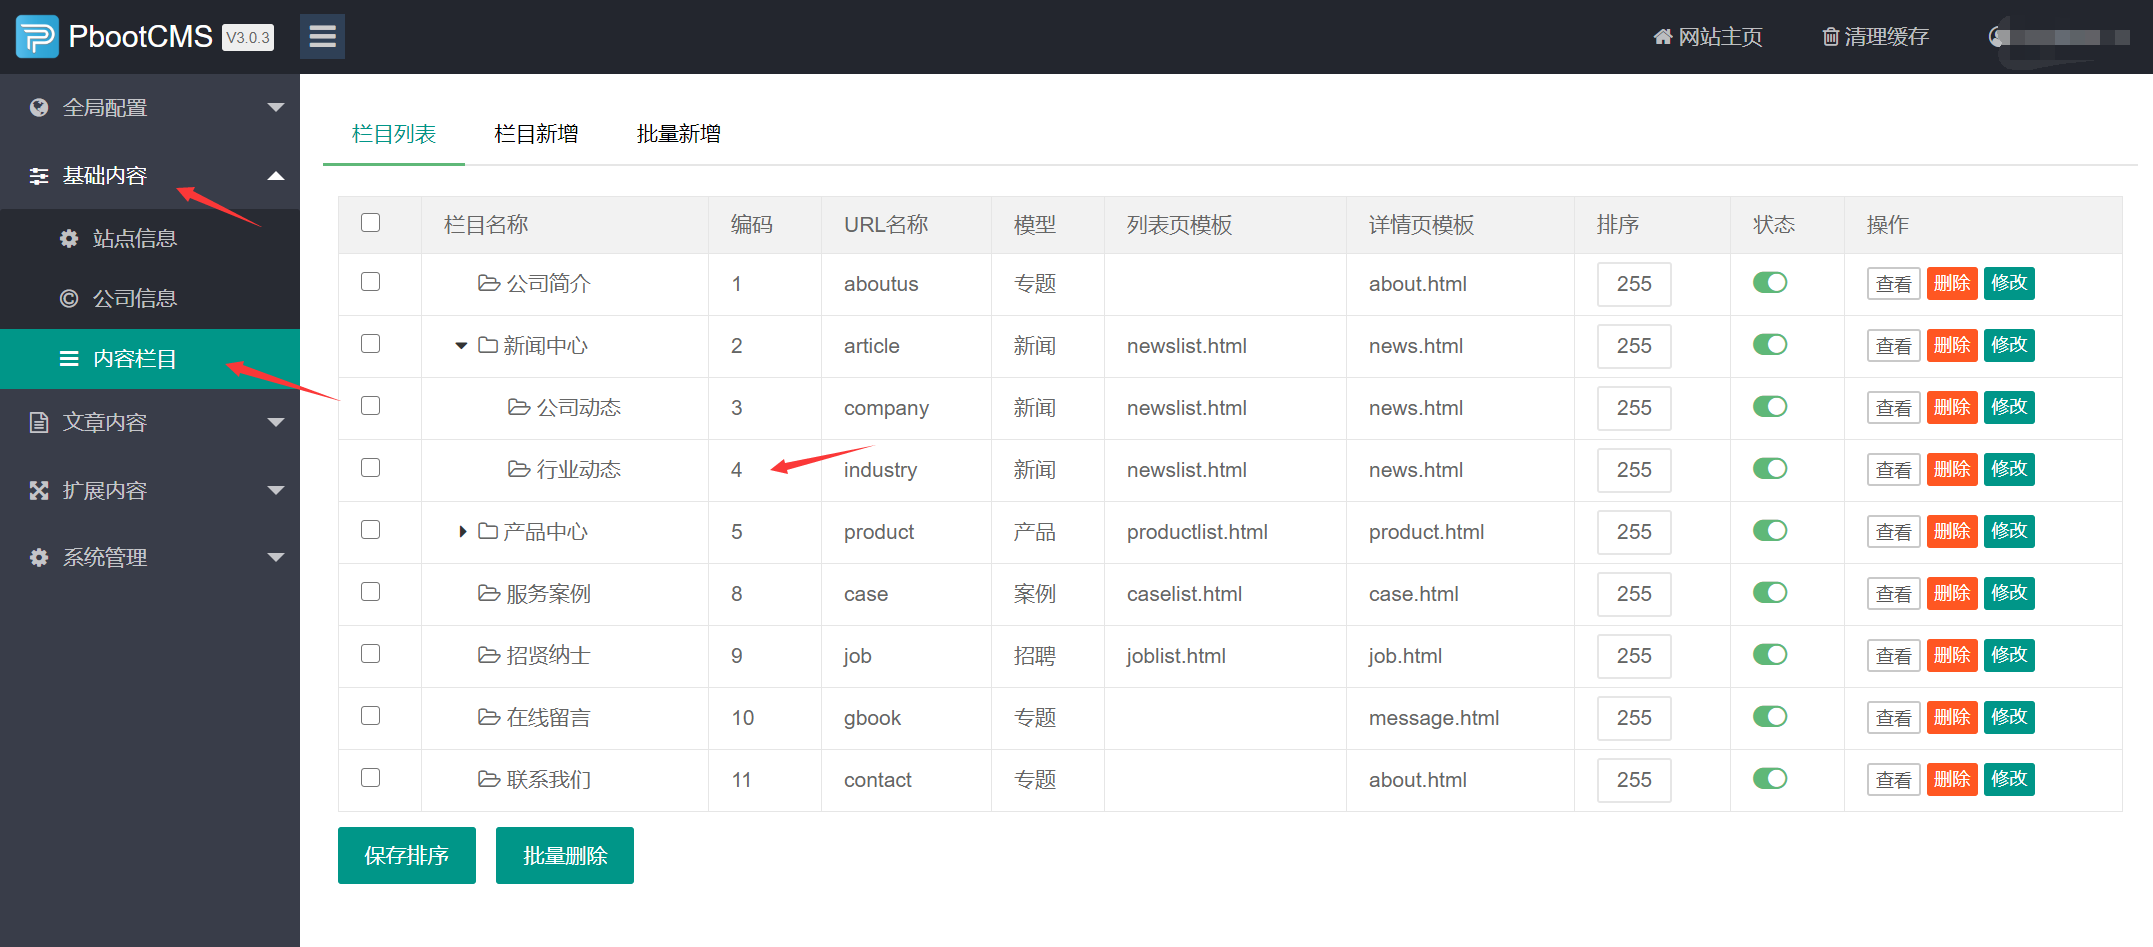This screenshot has width=2153, height=947.
Task: Check the checkbox for 行业动态 row
Action: [x=370, y=467]
